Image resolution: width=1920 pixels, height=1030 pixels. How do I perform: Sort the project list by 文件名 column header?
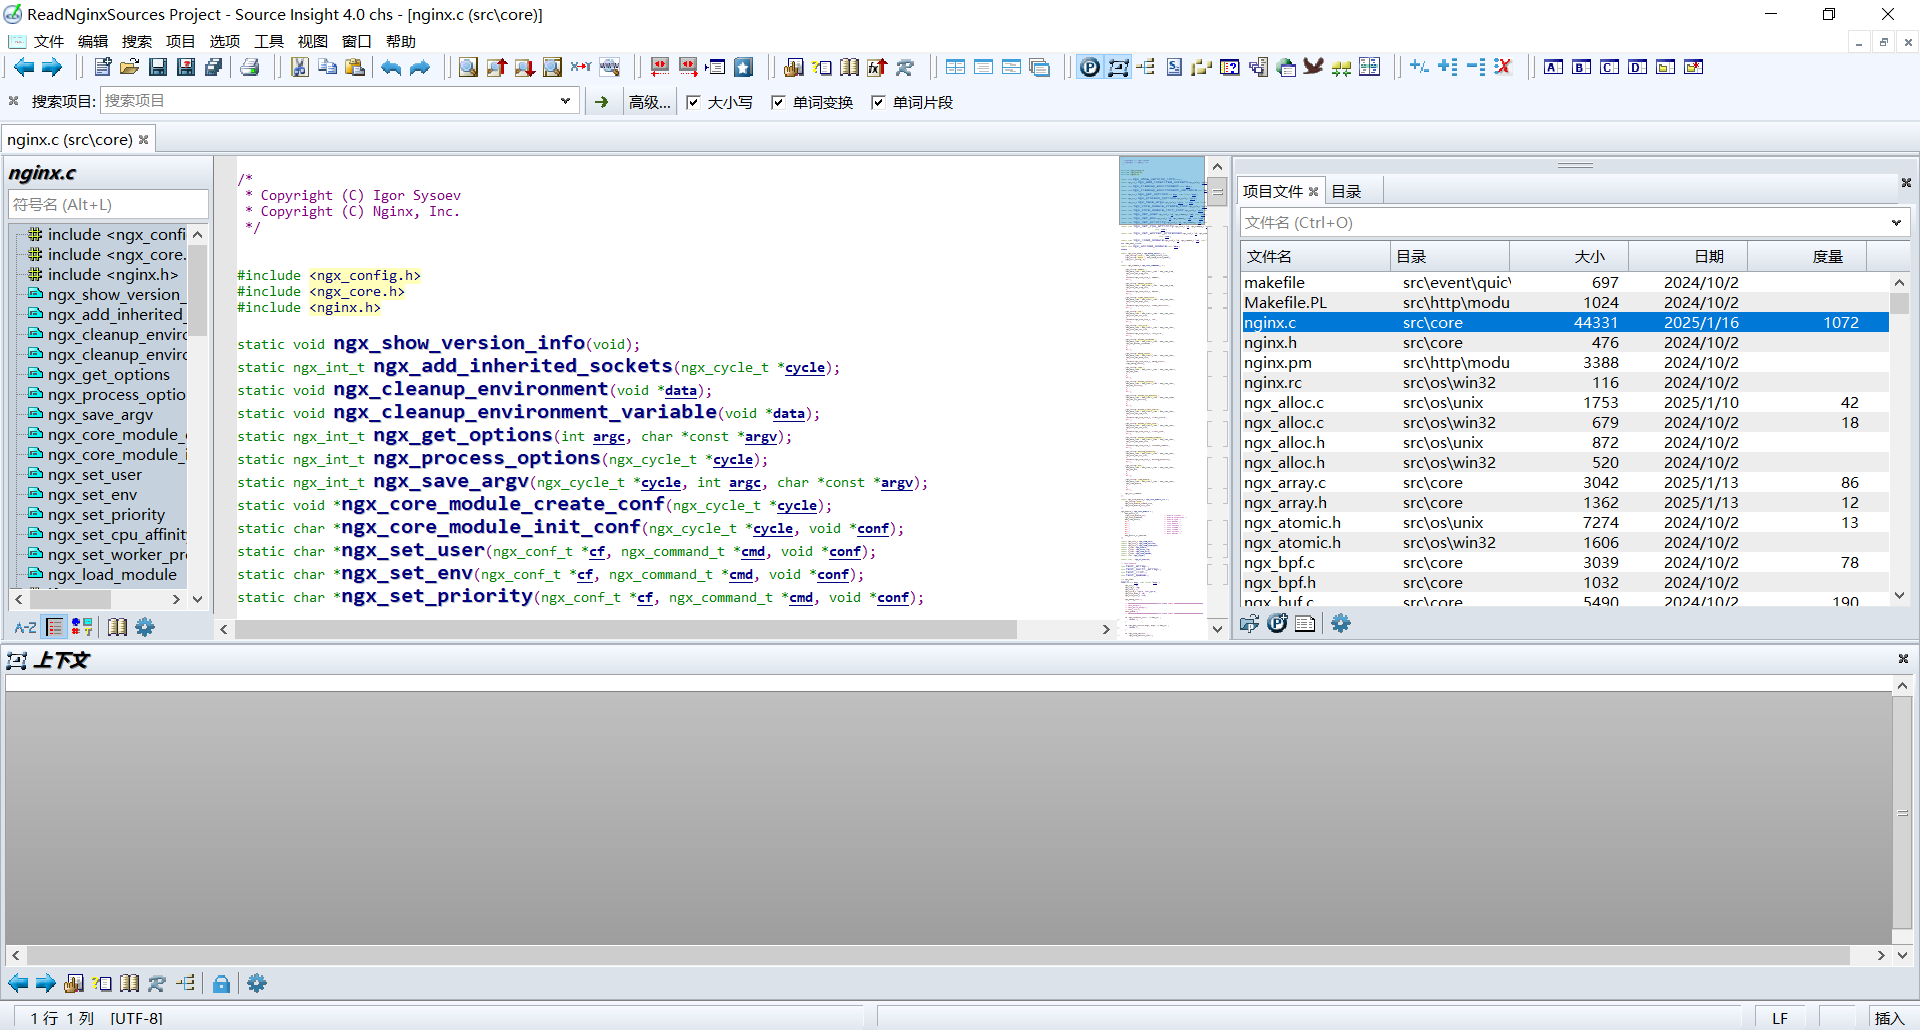click(x=1316, y=256)
